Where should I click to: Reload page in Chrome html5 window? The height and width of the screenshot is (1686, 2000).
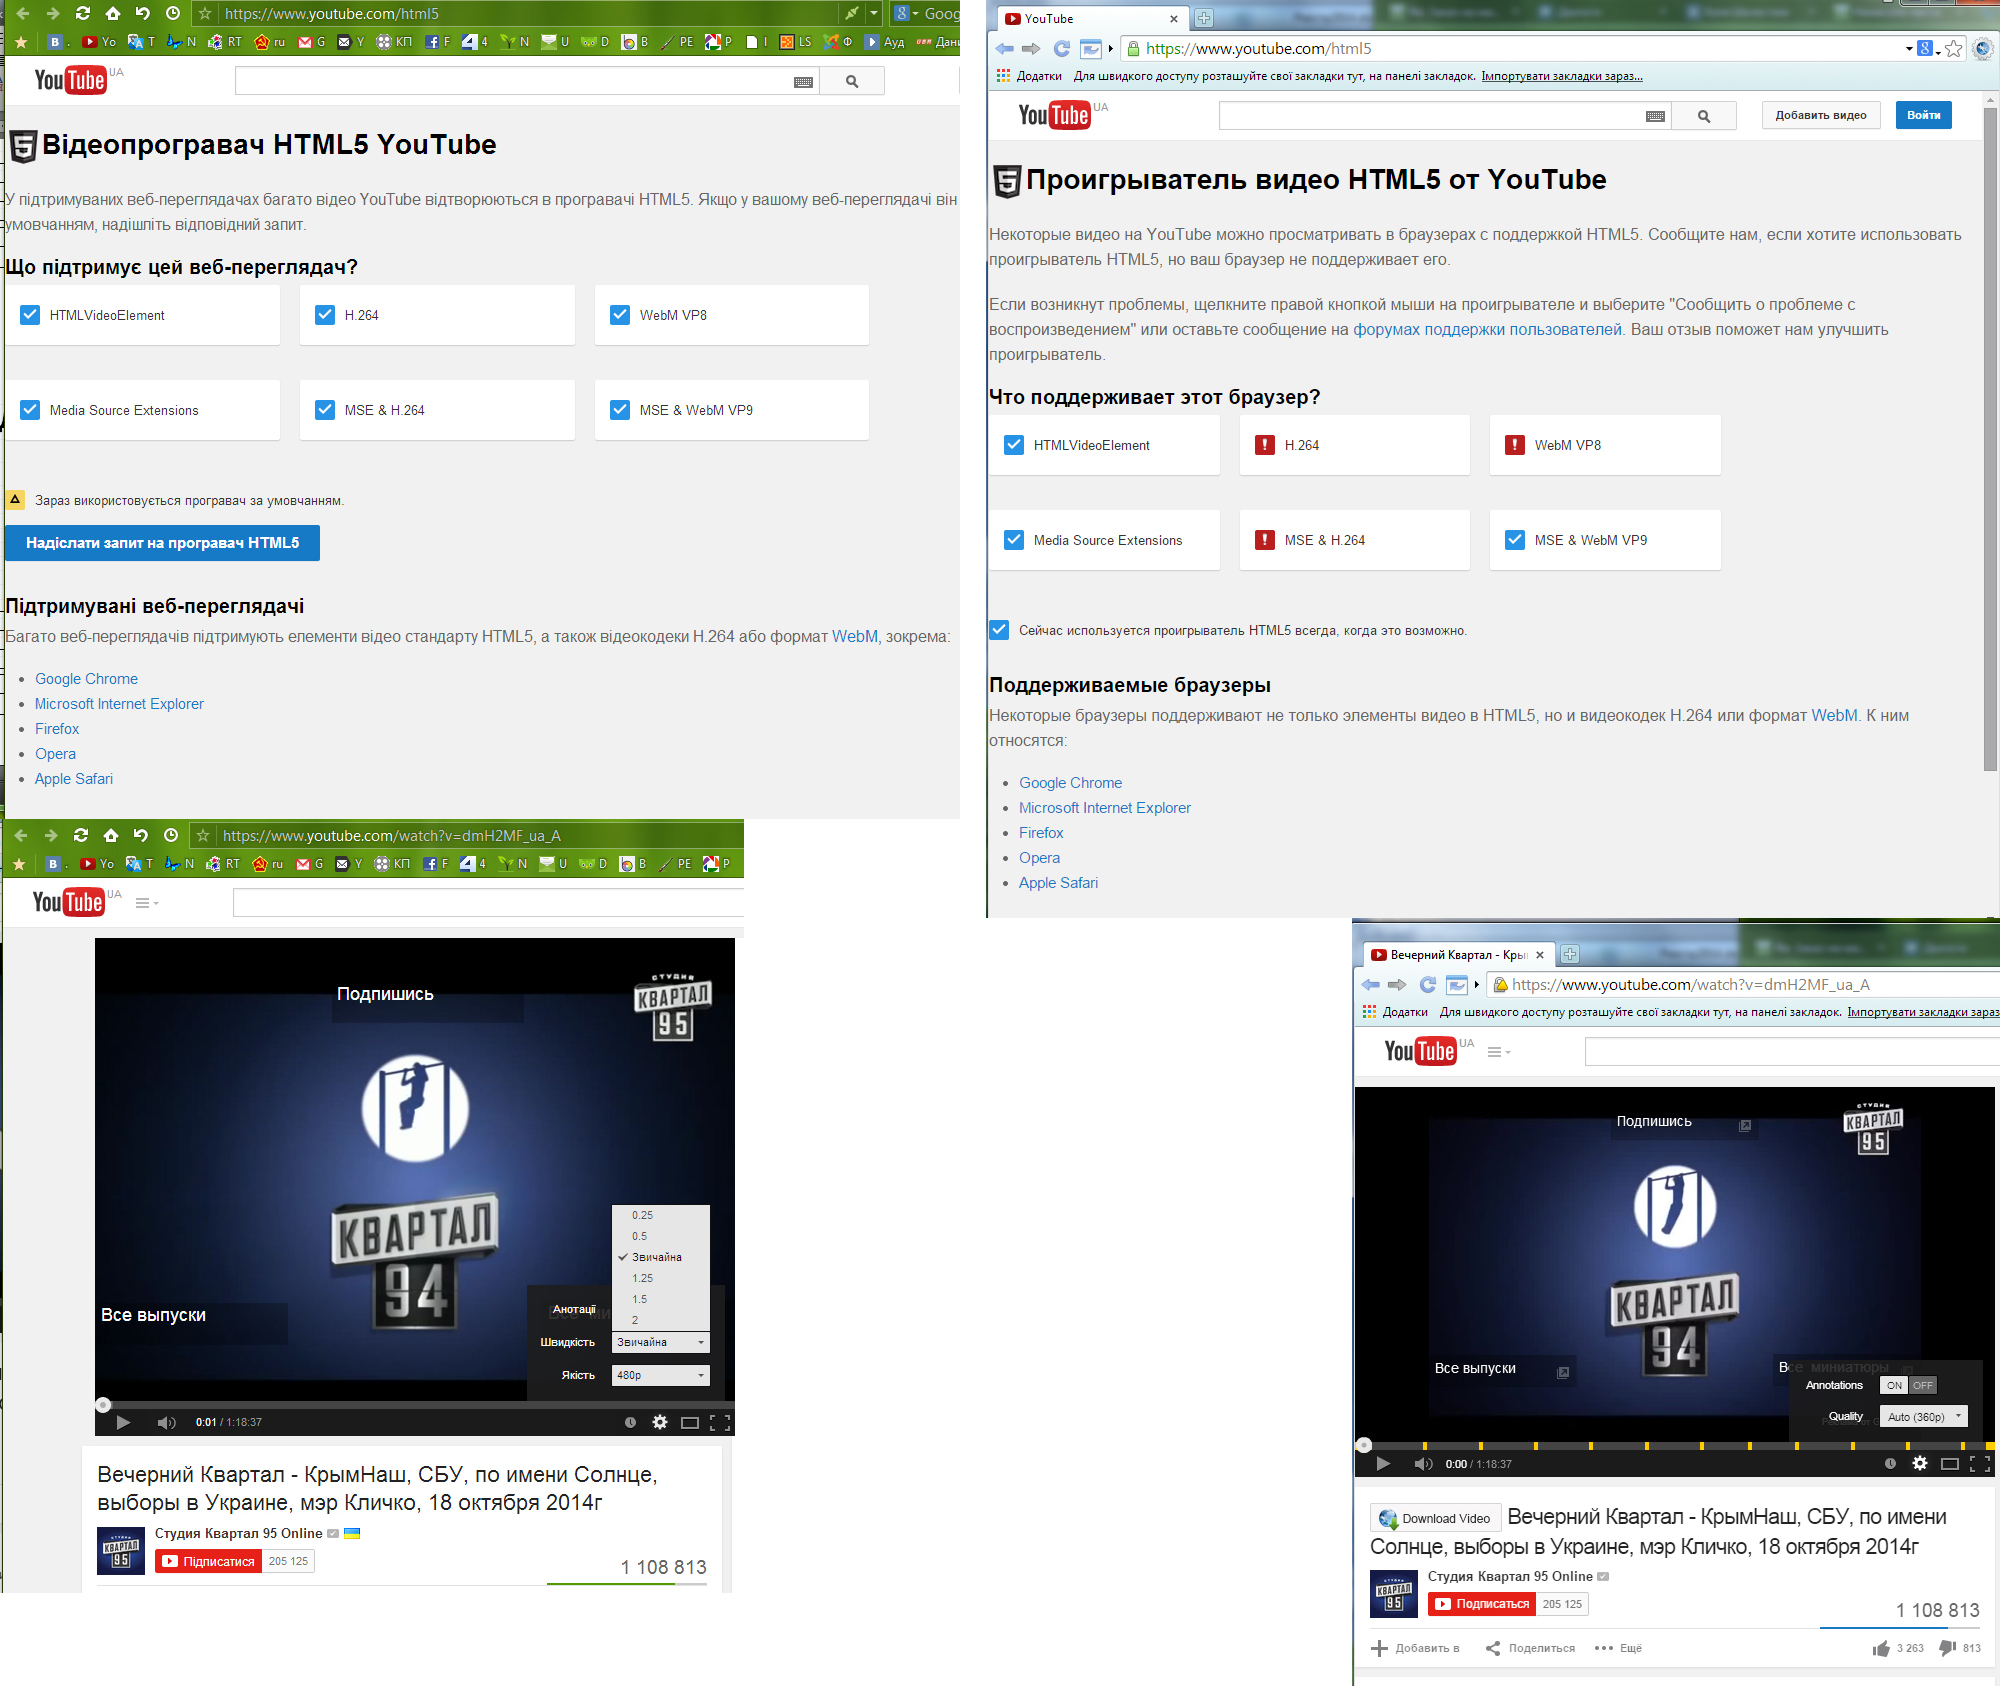click(1062, 48)
